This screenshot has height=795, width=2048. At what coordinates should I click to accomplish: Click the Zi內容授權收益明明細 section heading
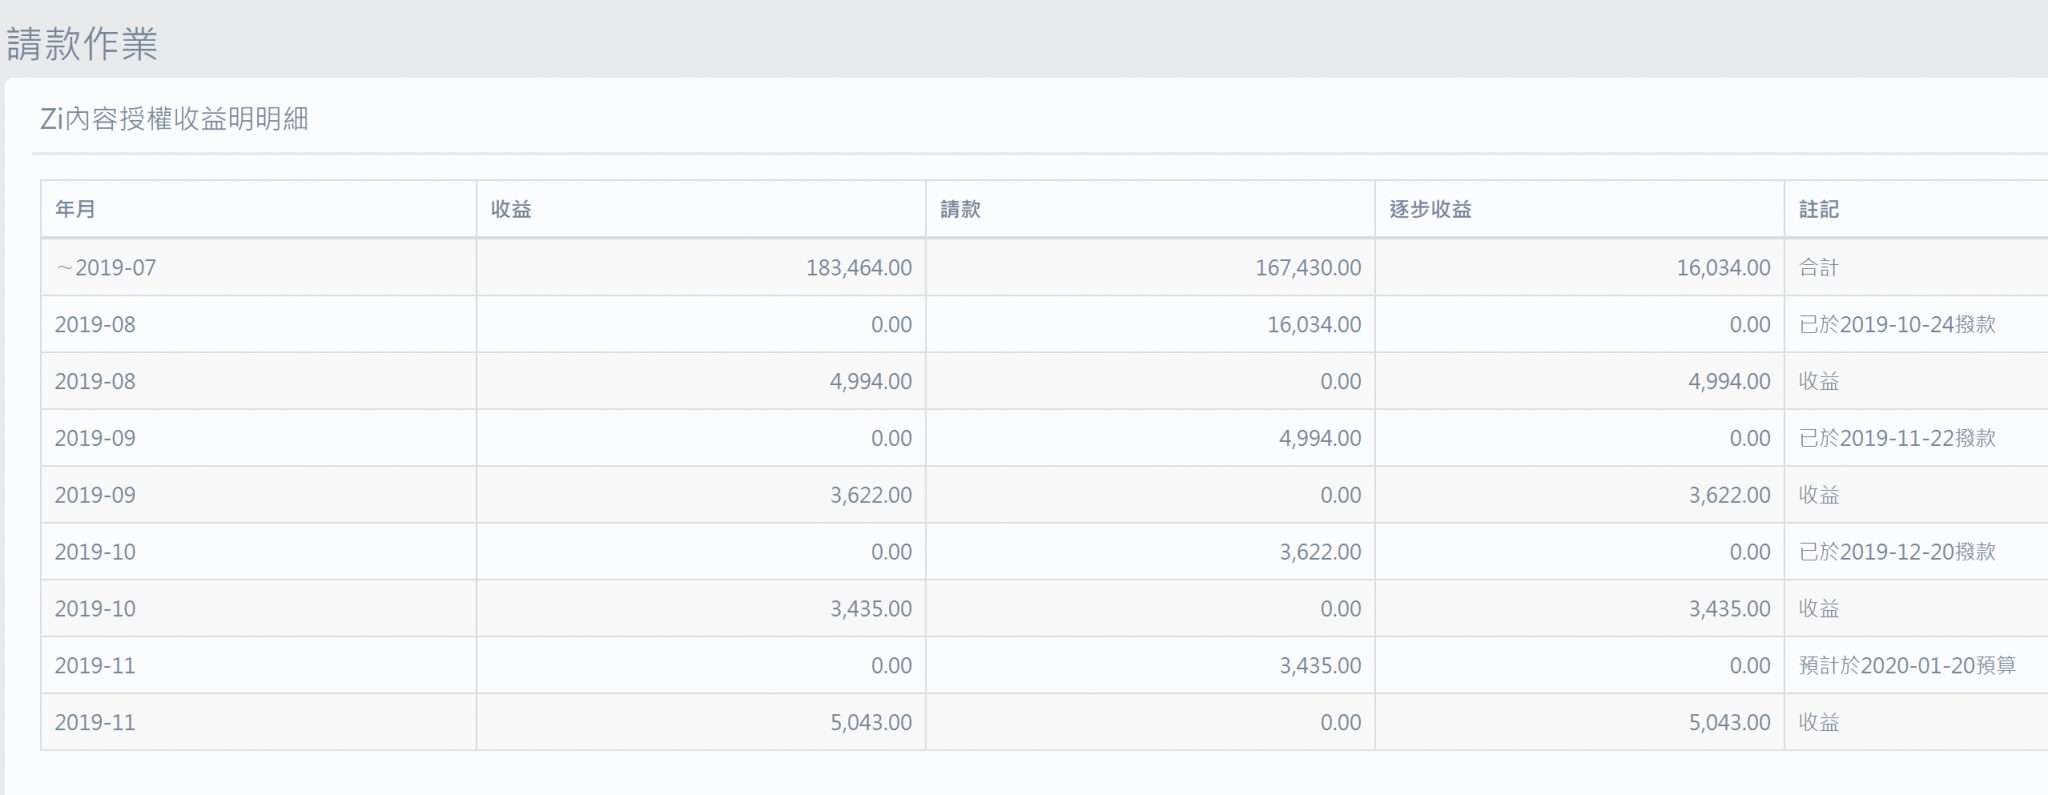174,119
